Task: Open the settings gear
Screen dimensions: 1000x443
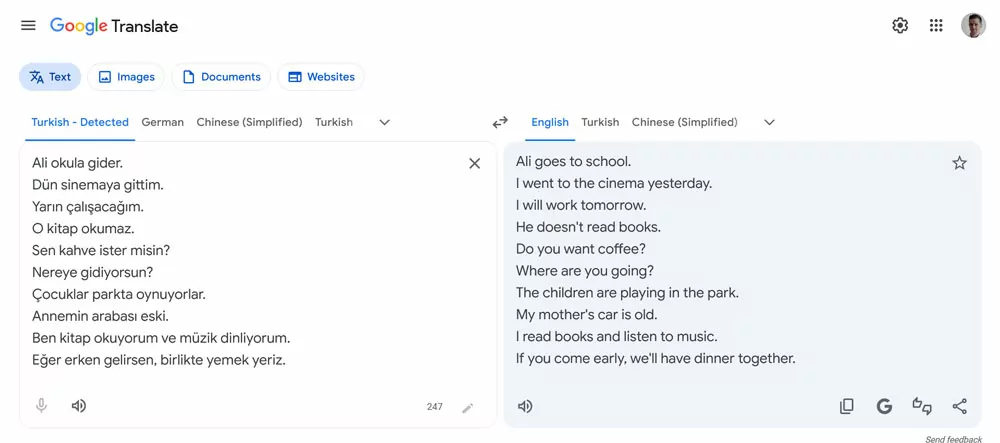Action: (900, 25)
